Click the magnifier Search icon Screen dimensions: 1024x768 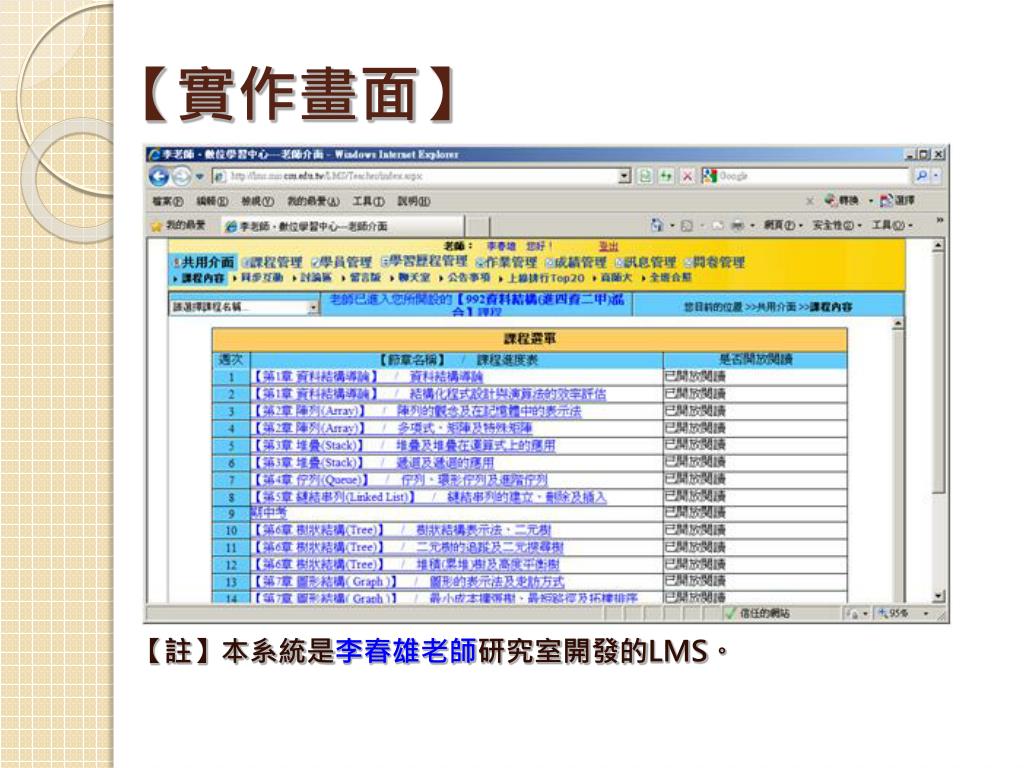(921, 176)
